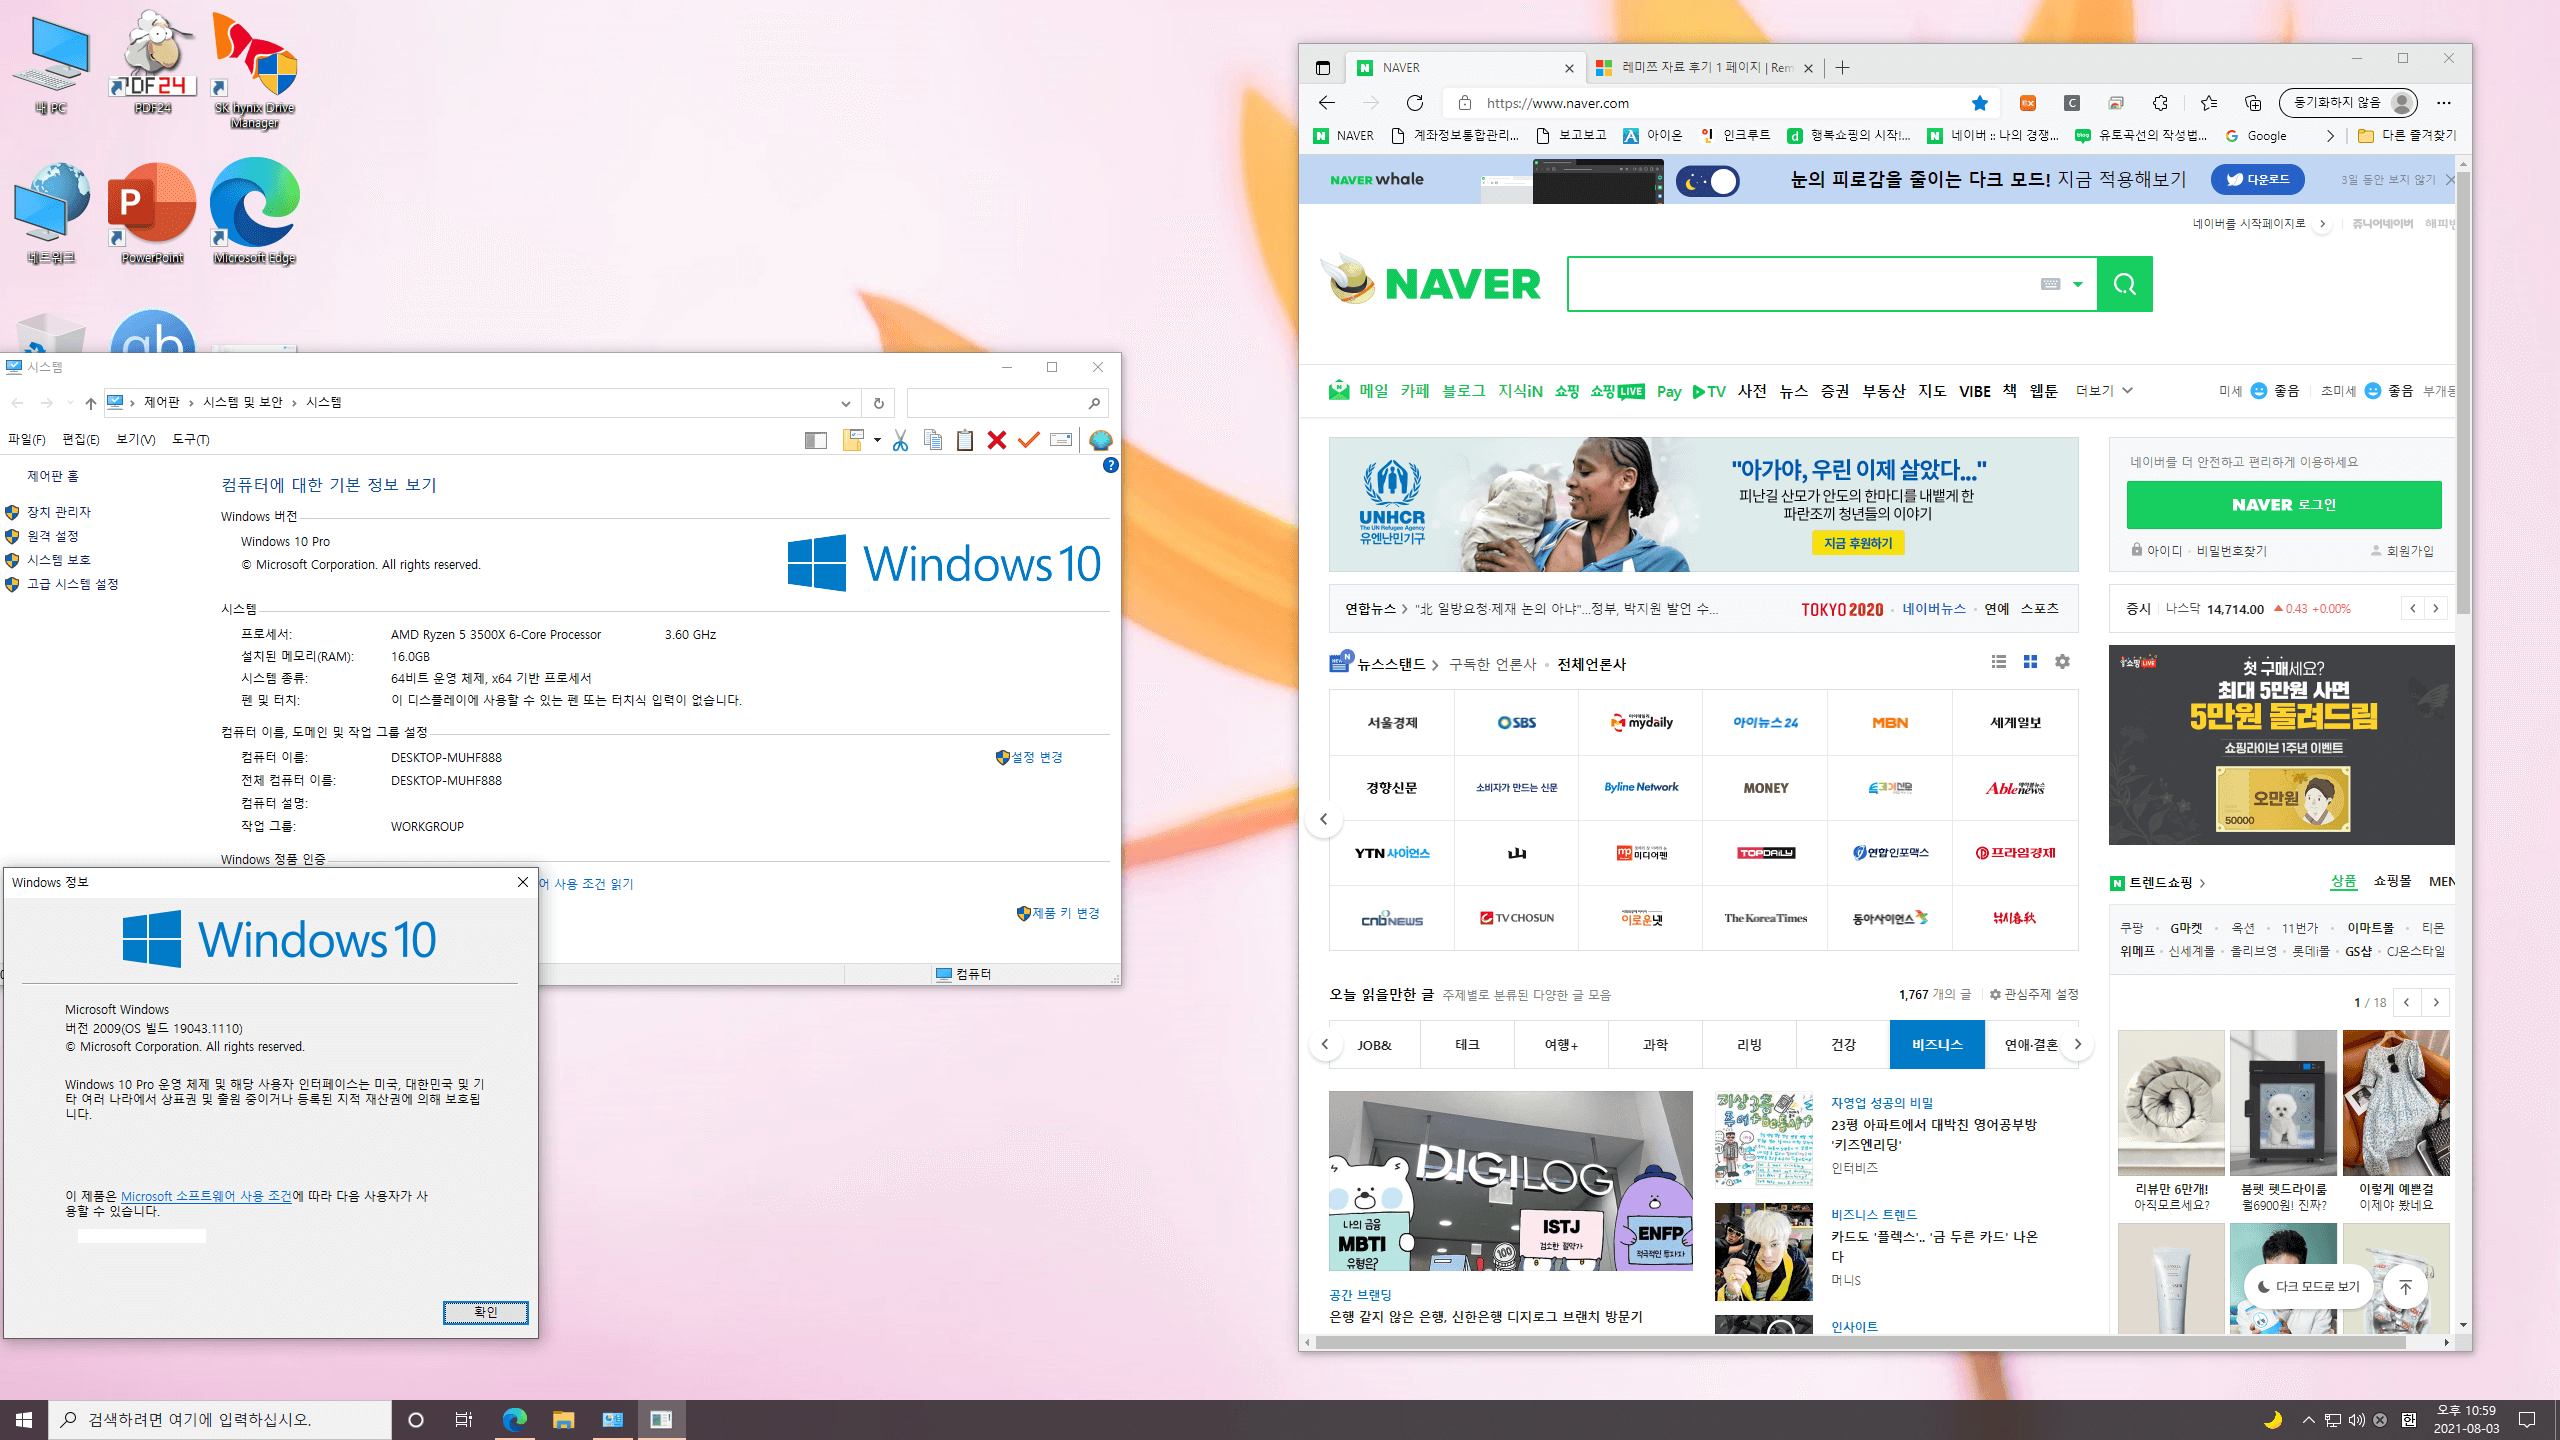Screen dimensions: 2560x1440
Task: Select the 테크 topic tab
Action: (1467, 1045)
